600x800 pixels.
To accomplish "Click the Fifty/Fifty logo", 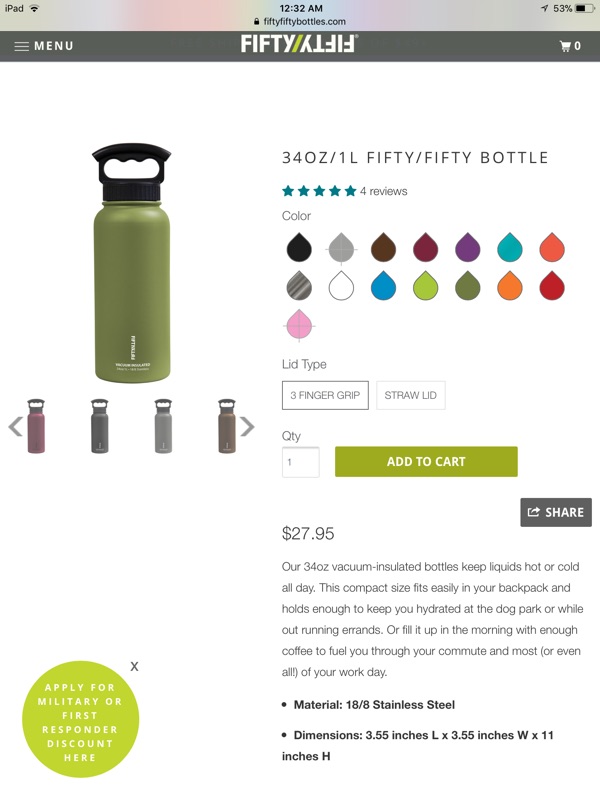I will (299, 44).
